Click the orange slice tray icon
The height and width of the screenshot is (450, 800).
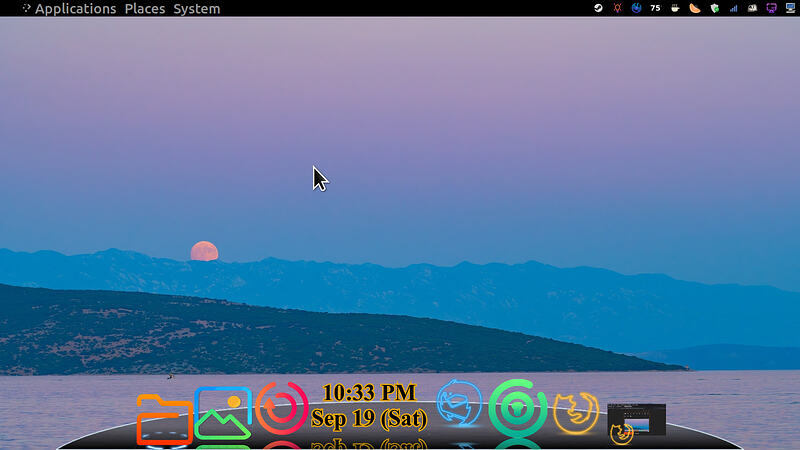(x=694, y=8)
